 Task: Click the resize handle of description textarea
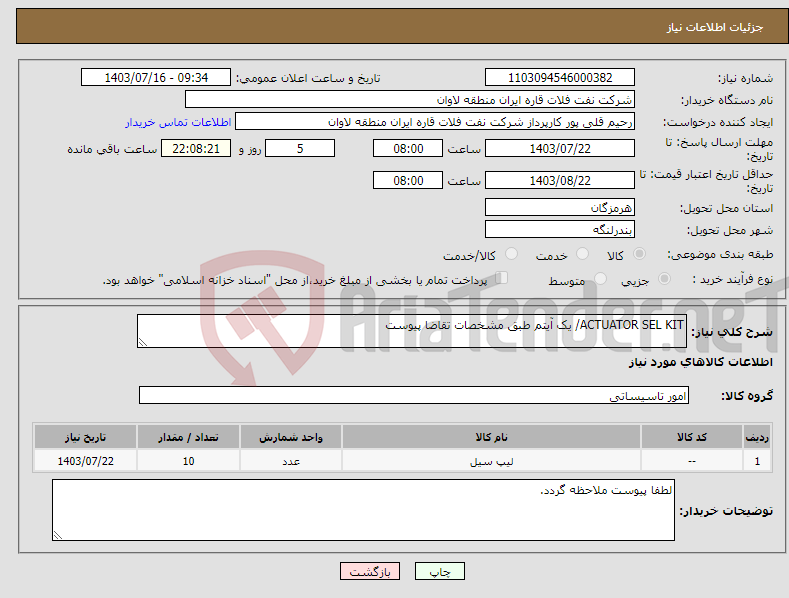click(x=143, y=342)
